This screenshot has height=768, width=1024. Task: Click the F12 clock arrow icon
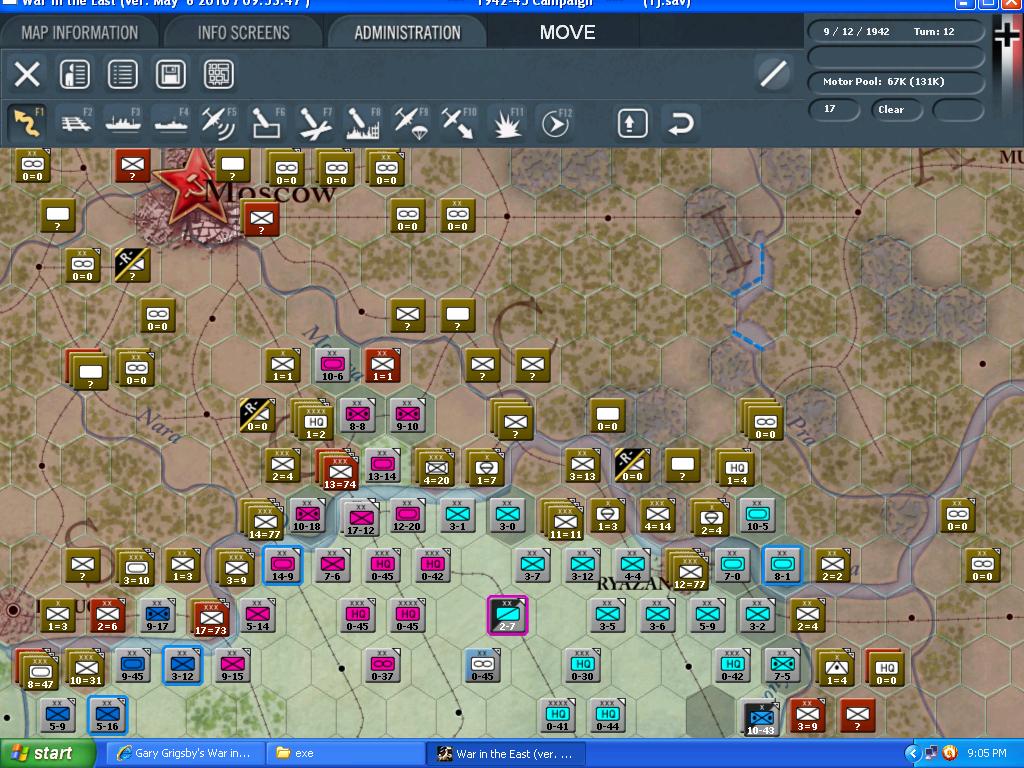tap(555, 122)
